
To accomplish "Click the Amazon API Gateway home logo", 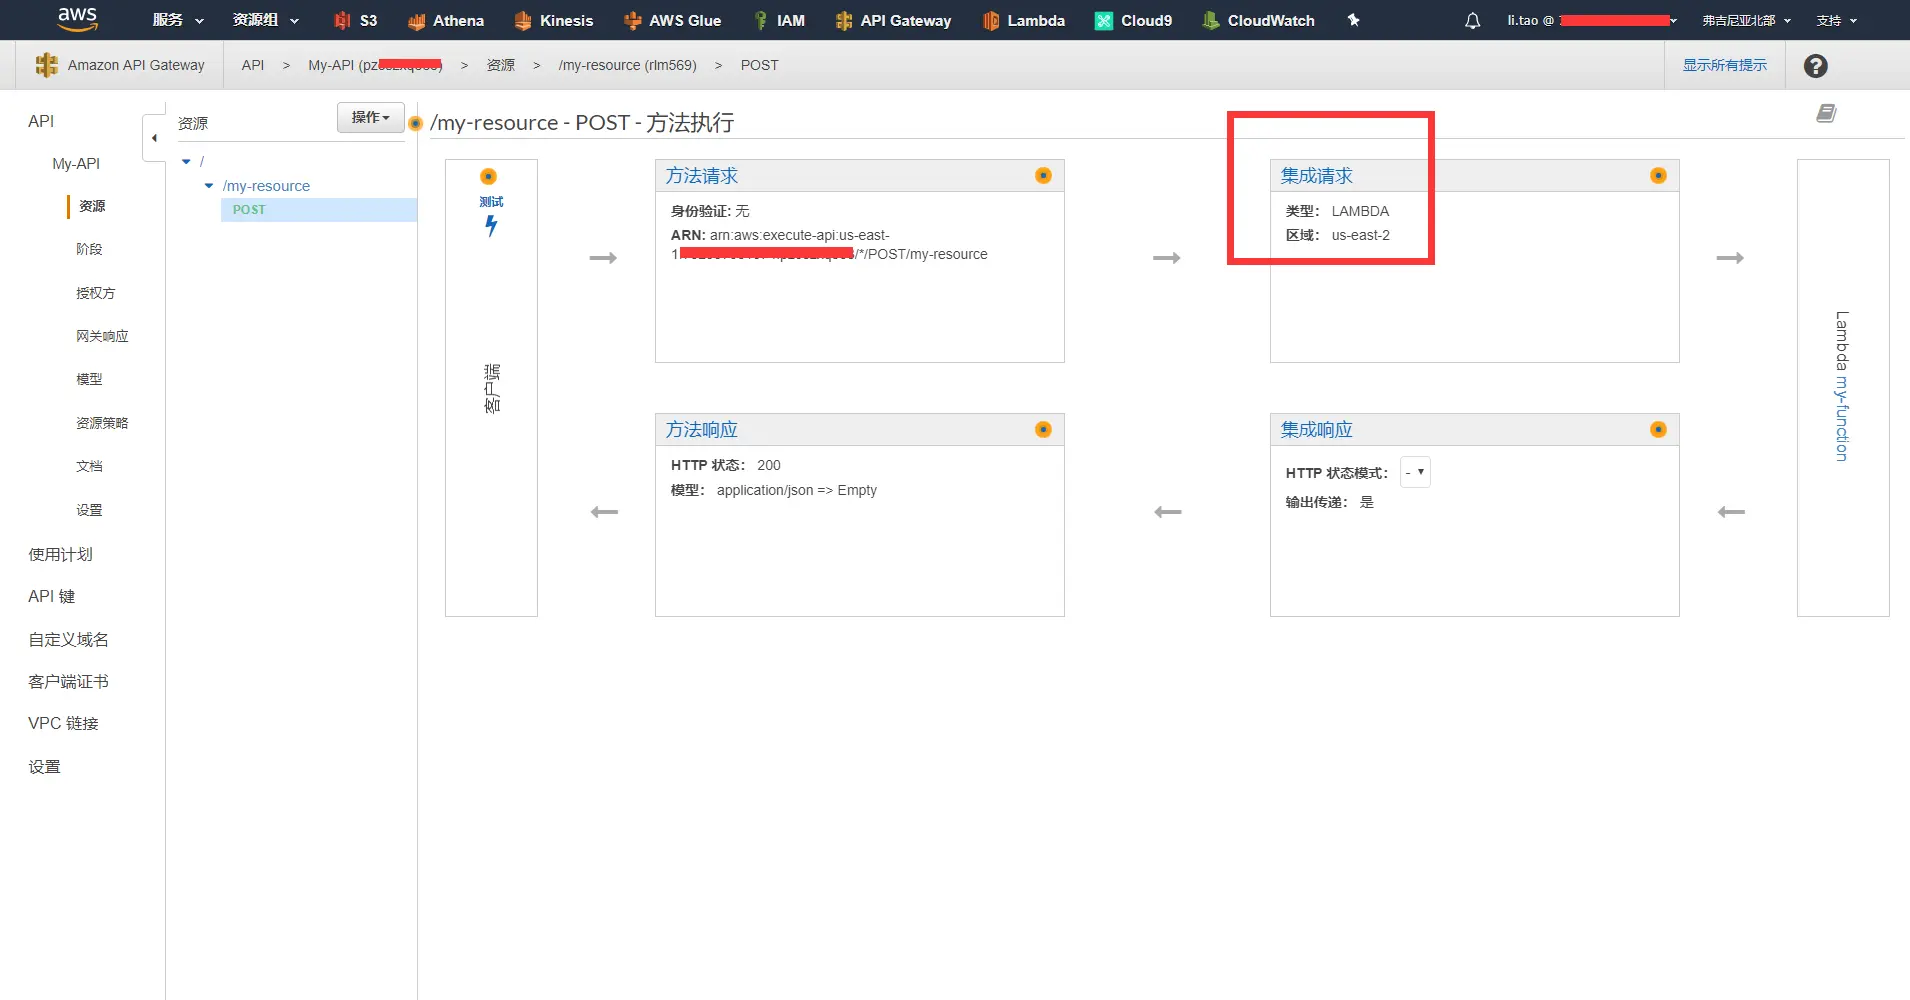I will click(46, 65).
